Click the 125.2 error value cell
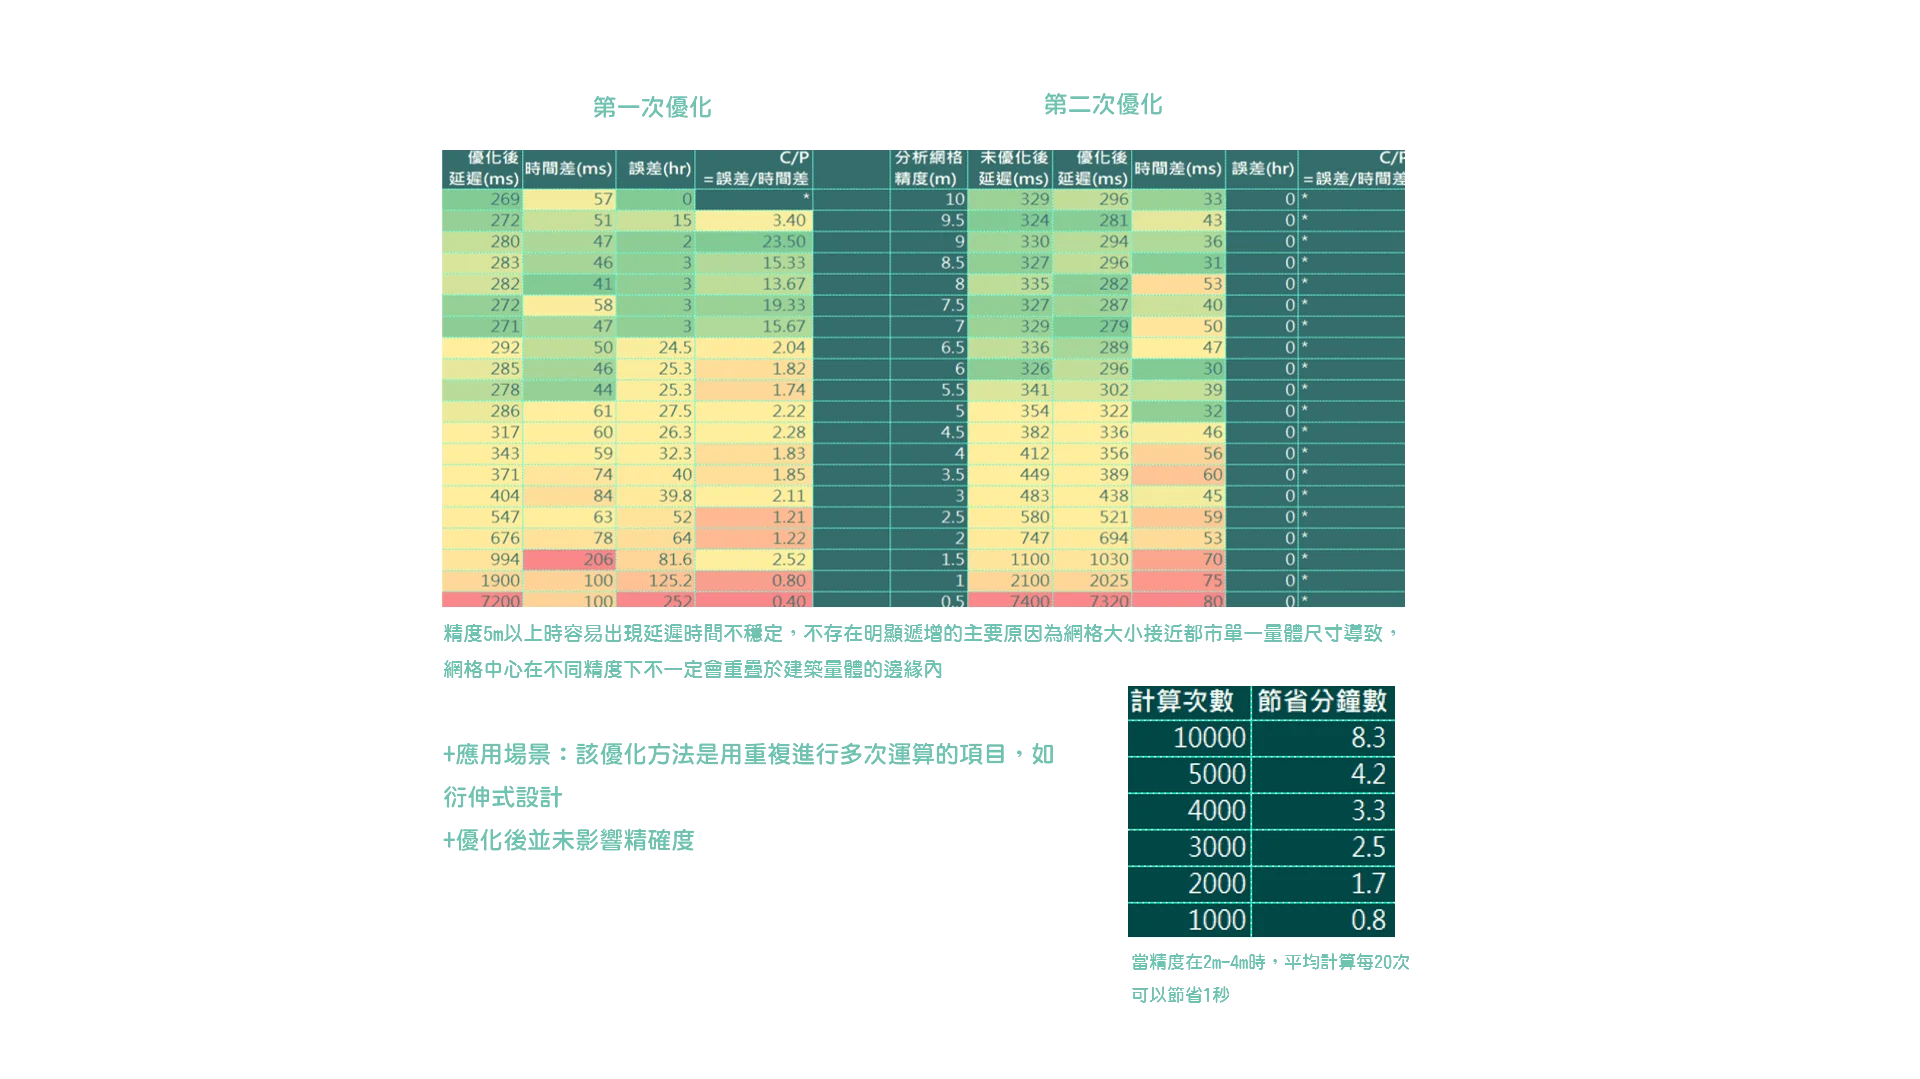Screen dimensions: 1920x1079 656,580
